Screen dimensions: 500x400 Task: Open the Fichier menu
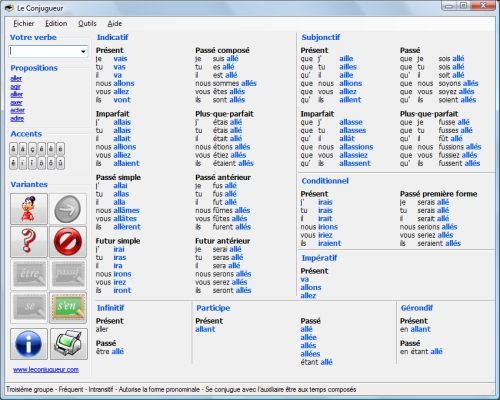point(24,24)
